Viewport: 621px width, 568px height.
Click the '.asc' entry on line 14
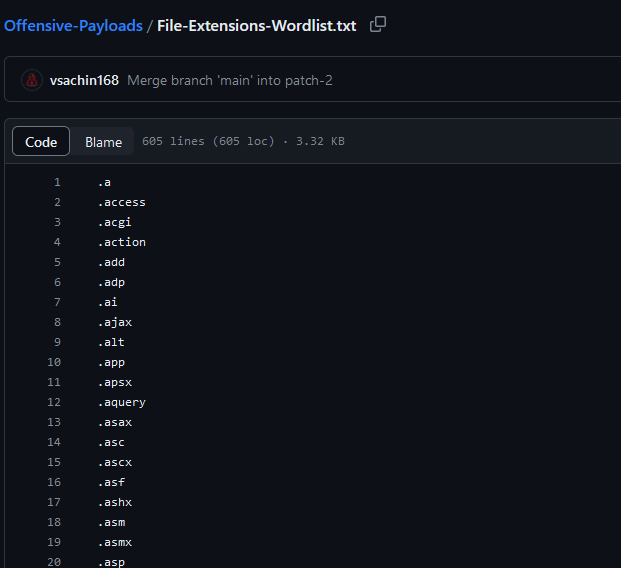(x=111, y=442)
